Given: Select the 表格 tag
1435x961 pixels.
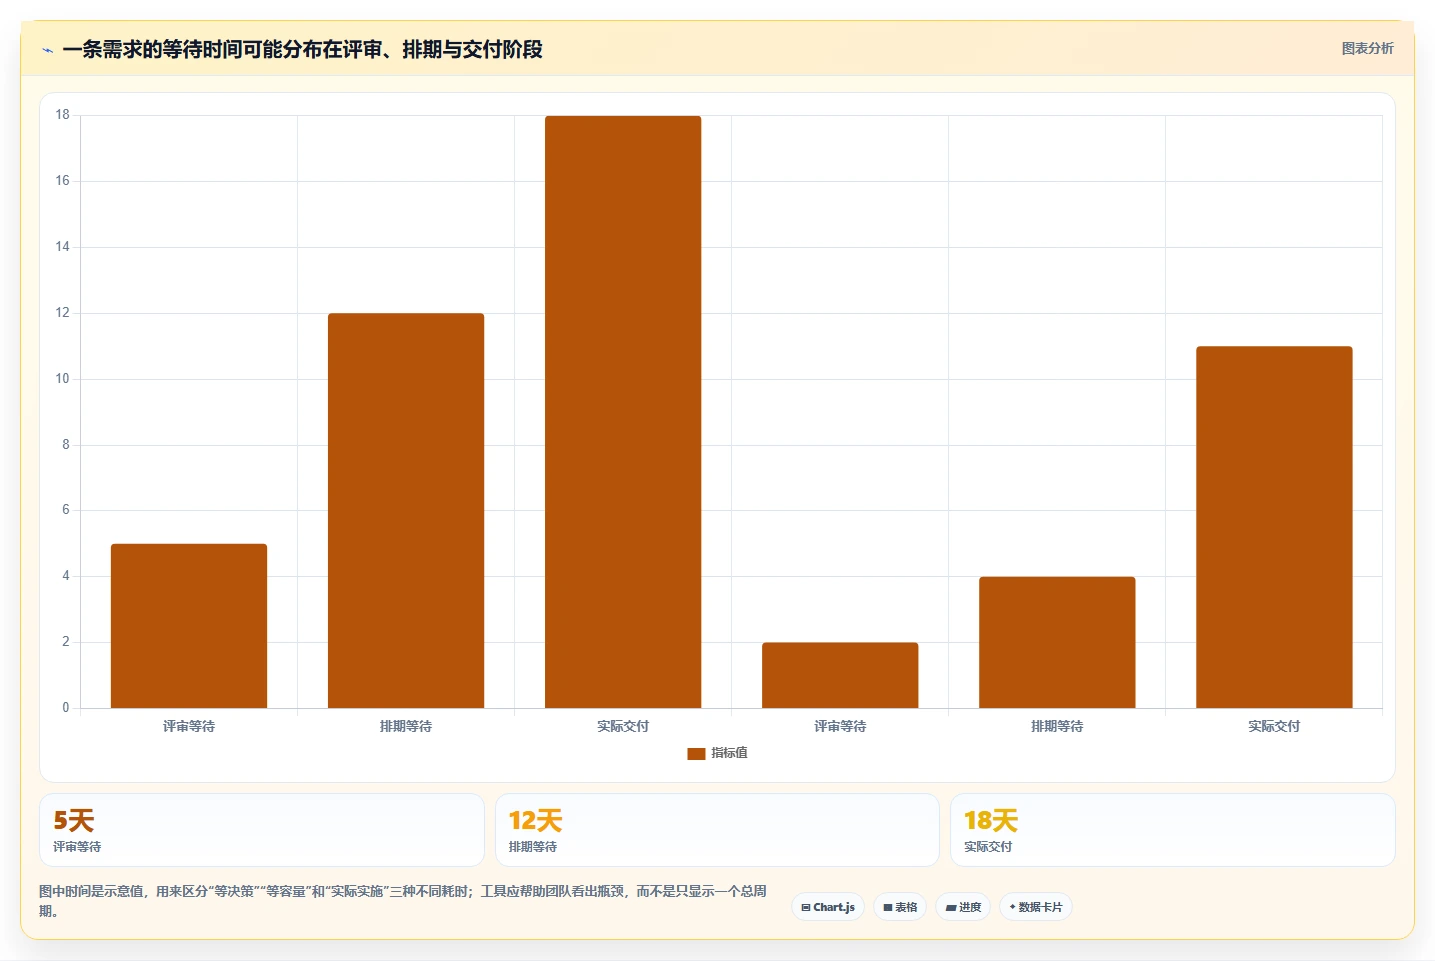Looking at the screenshot, I should [x=900, y=907].
